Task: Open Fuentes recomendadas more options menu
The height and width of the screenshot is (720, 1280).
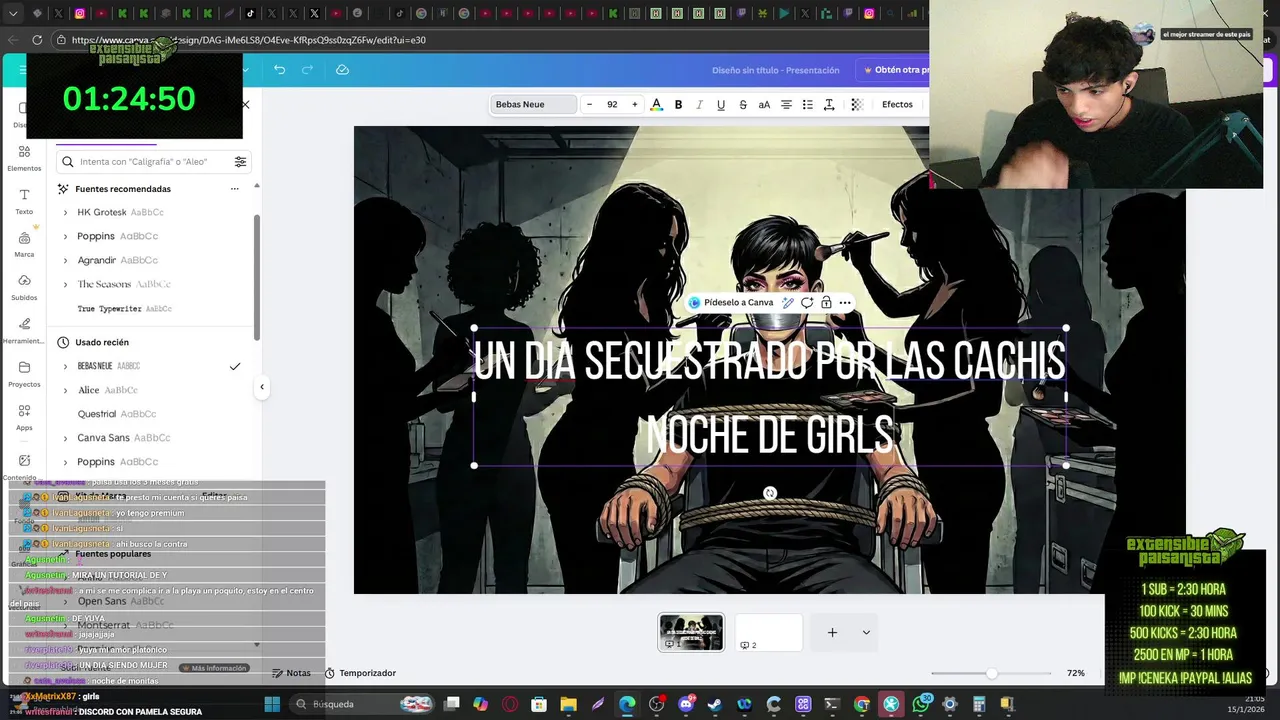Action: click(x=235, y=189)
